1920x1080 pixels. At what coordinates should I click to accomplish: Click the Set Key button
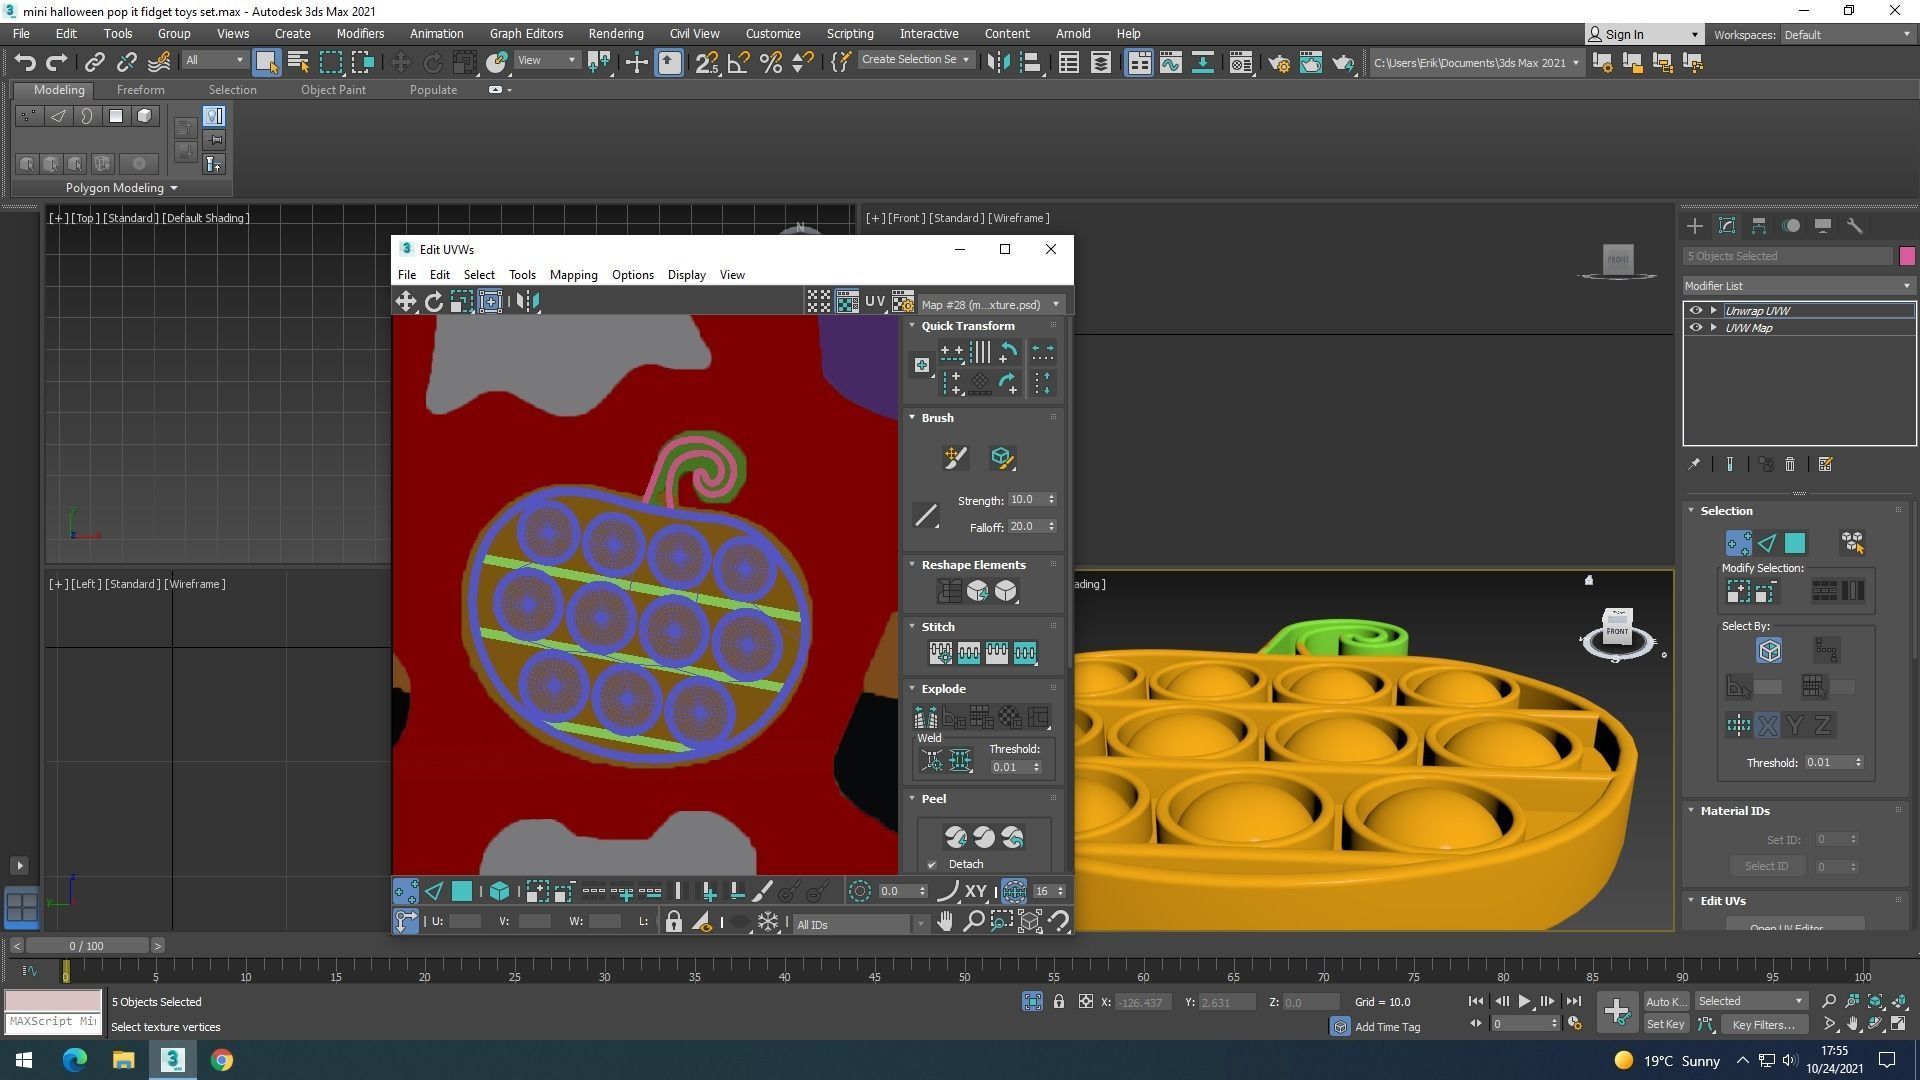tap(1665, 1024)
